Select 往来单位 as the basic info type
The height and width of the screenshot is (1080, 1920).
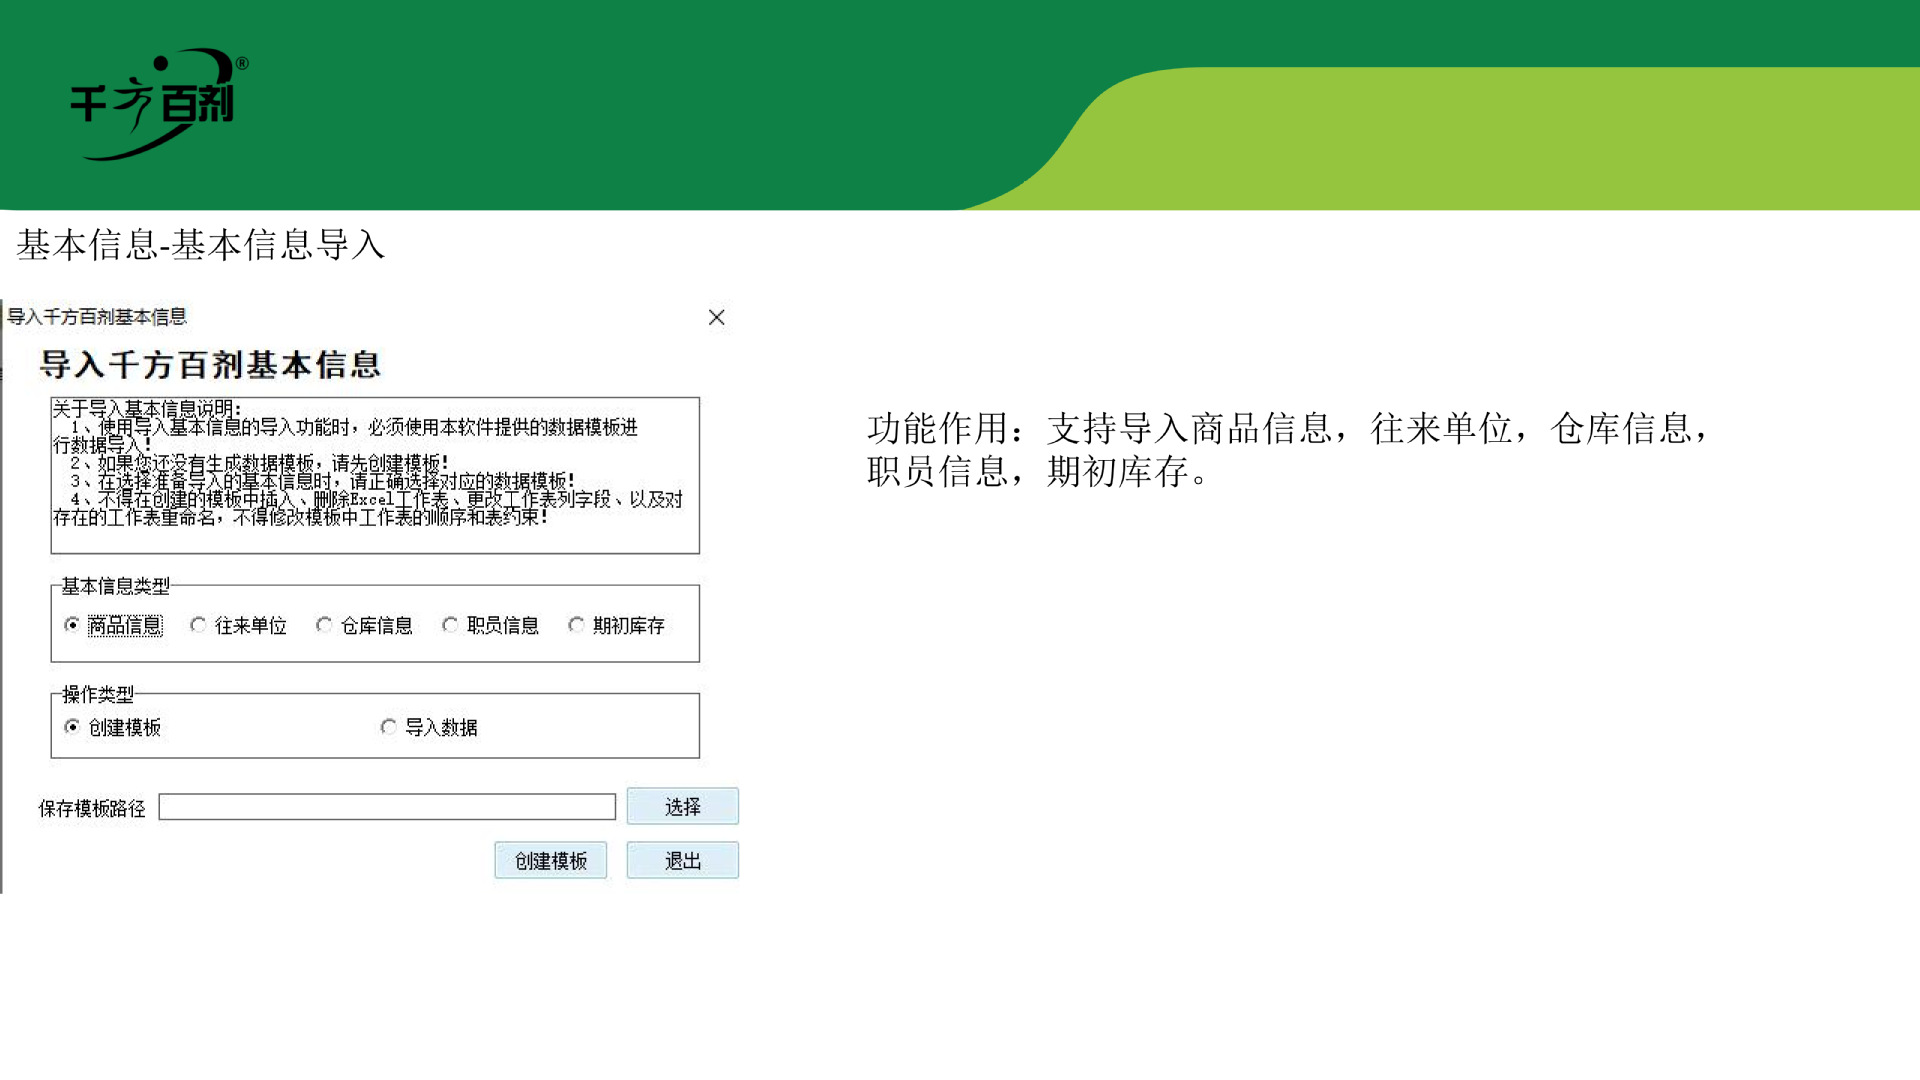click(198, 624)
